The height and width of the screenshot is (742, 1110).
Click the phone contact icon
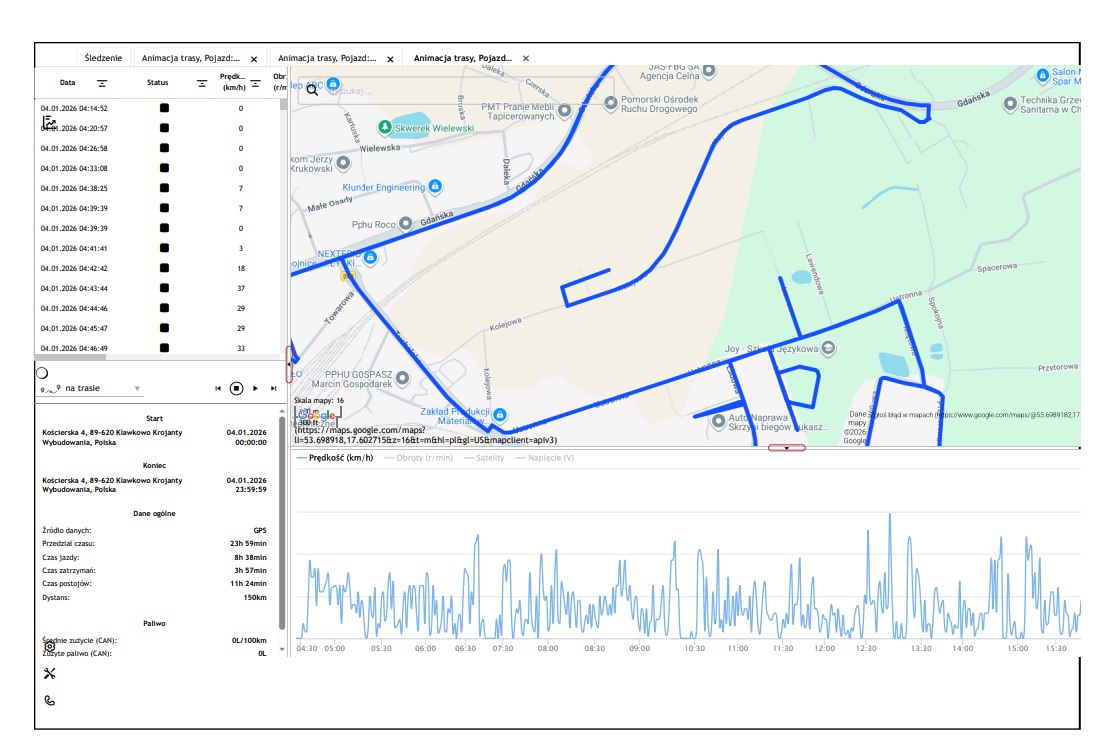[x=49, y=700]
